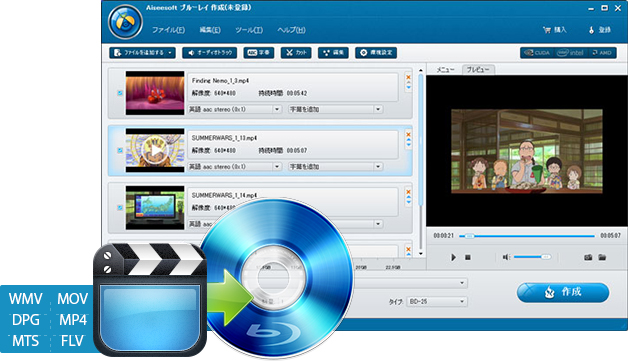Select the Finding Nemo video thumbnail

[x=155, y=93]
